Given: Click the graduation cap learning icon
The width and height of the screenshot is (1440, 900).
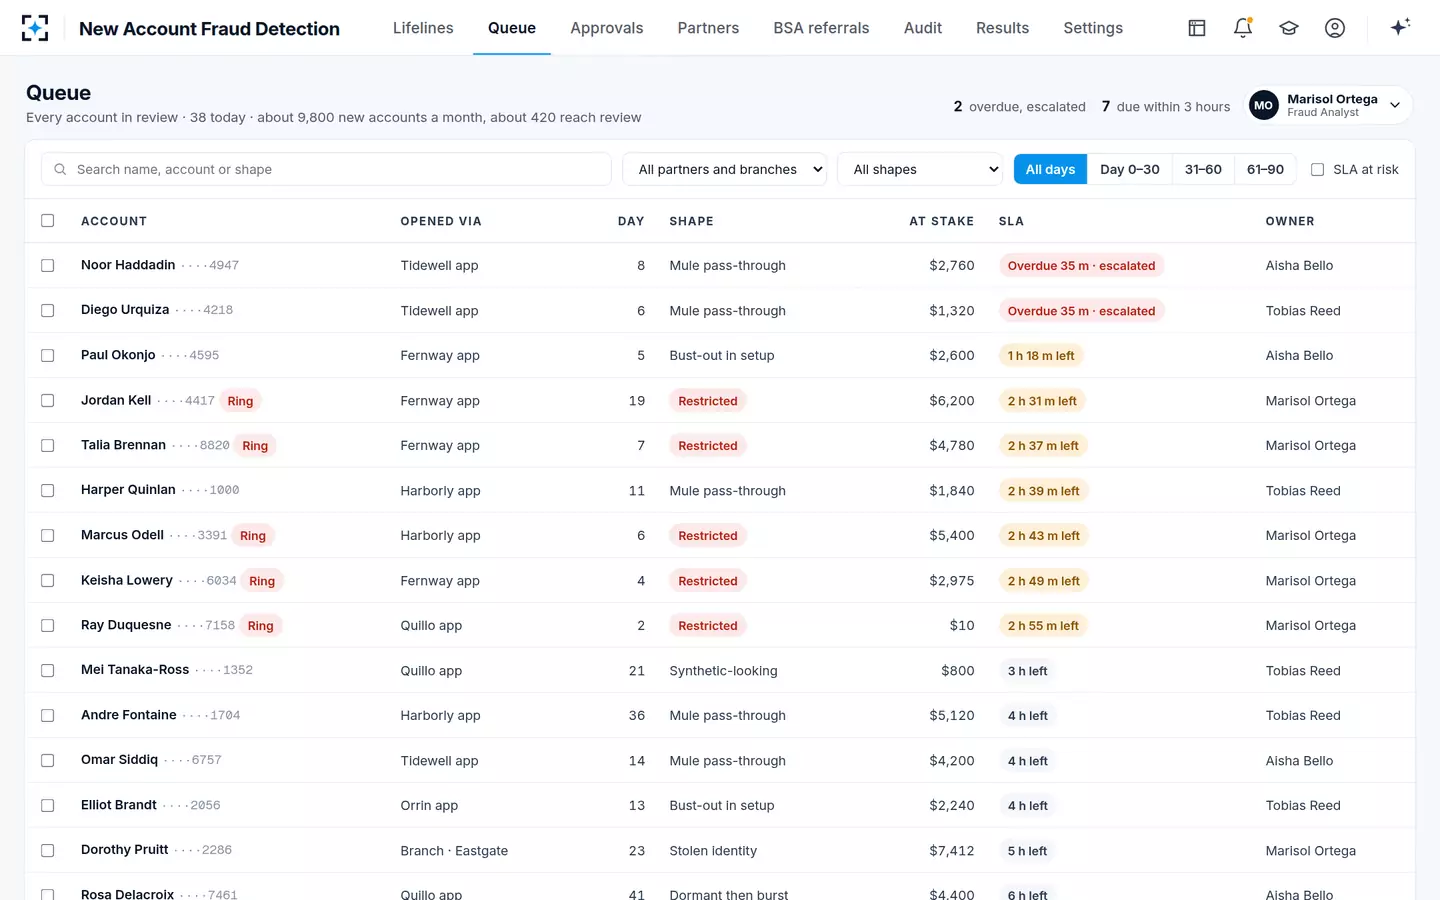Looking at the screenshot, I should click(1289, 28).
